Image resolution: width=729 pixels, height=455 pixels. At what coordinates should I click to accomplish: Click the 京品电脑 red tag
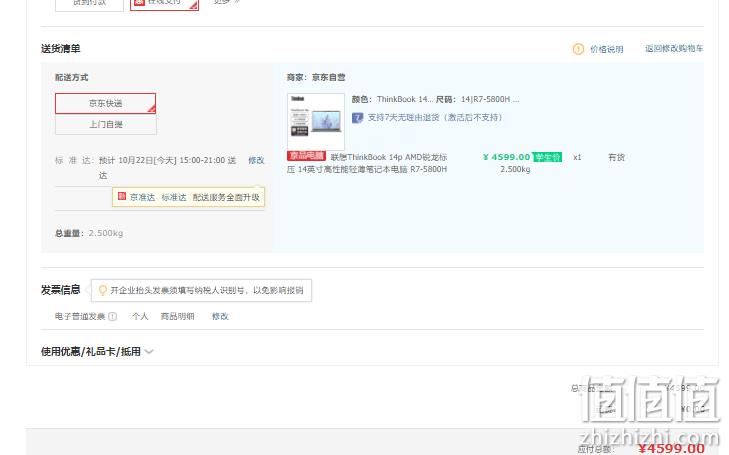click(x=306, y=156)
